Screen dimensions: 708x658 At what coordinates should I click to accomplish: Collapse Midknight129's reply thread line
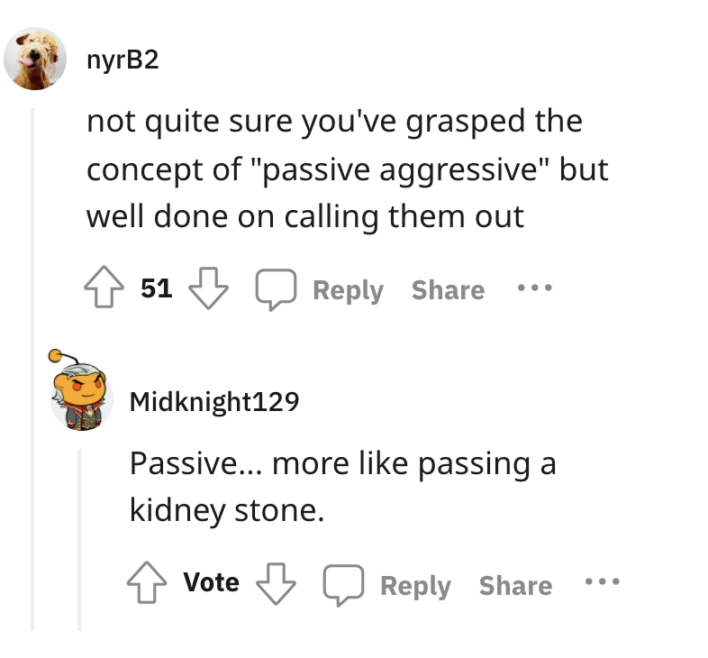pos(80,540)
